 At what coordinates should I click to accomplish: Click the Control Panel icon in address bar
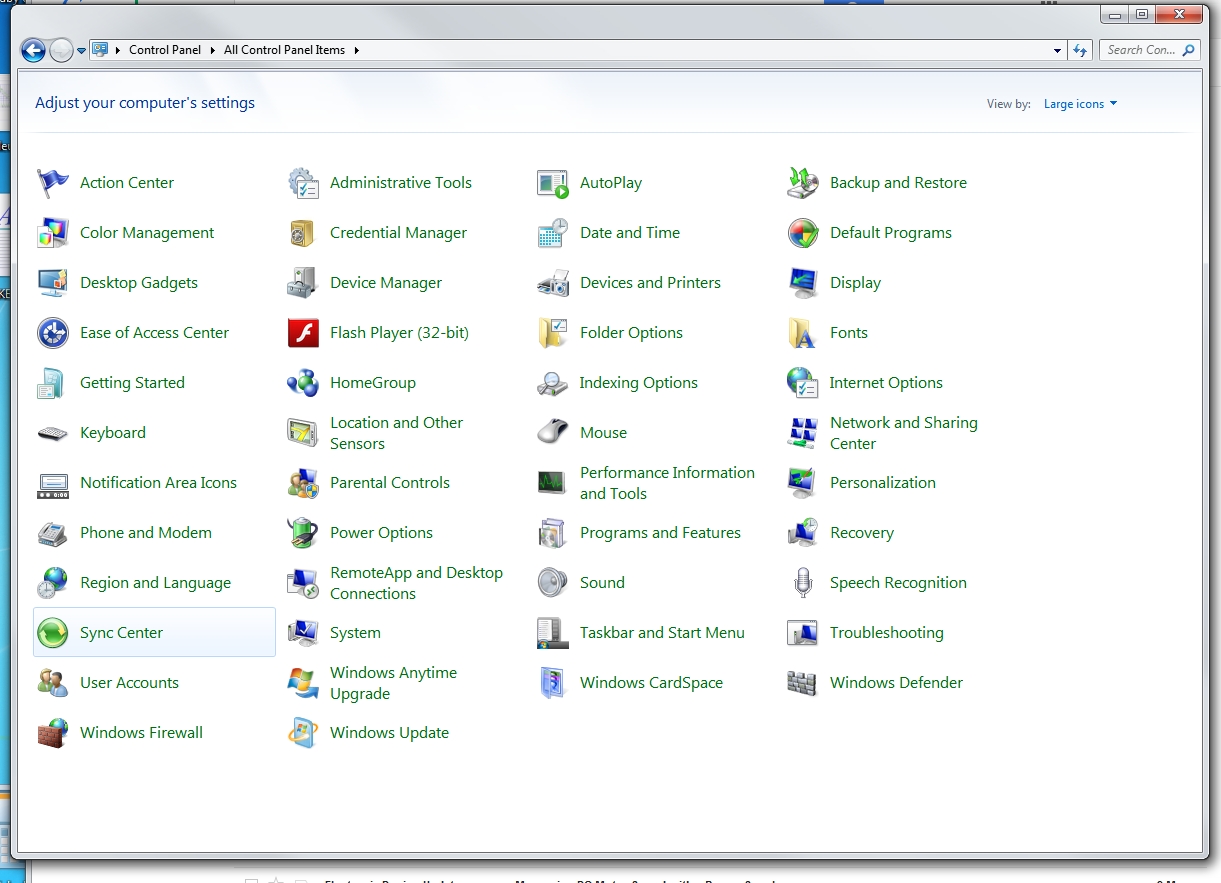100,49
